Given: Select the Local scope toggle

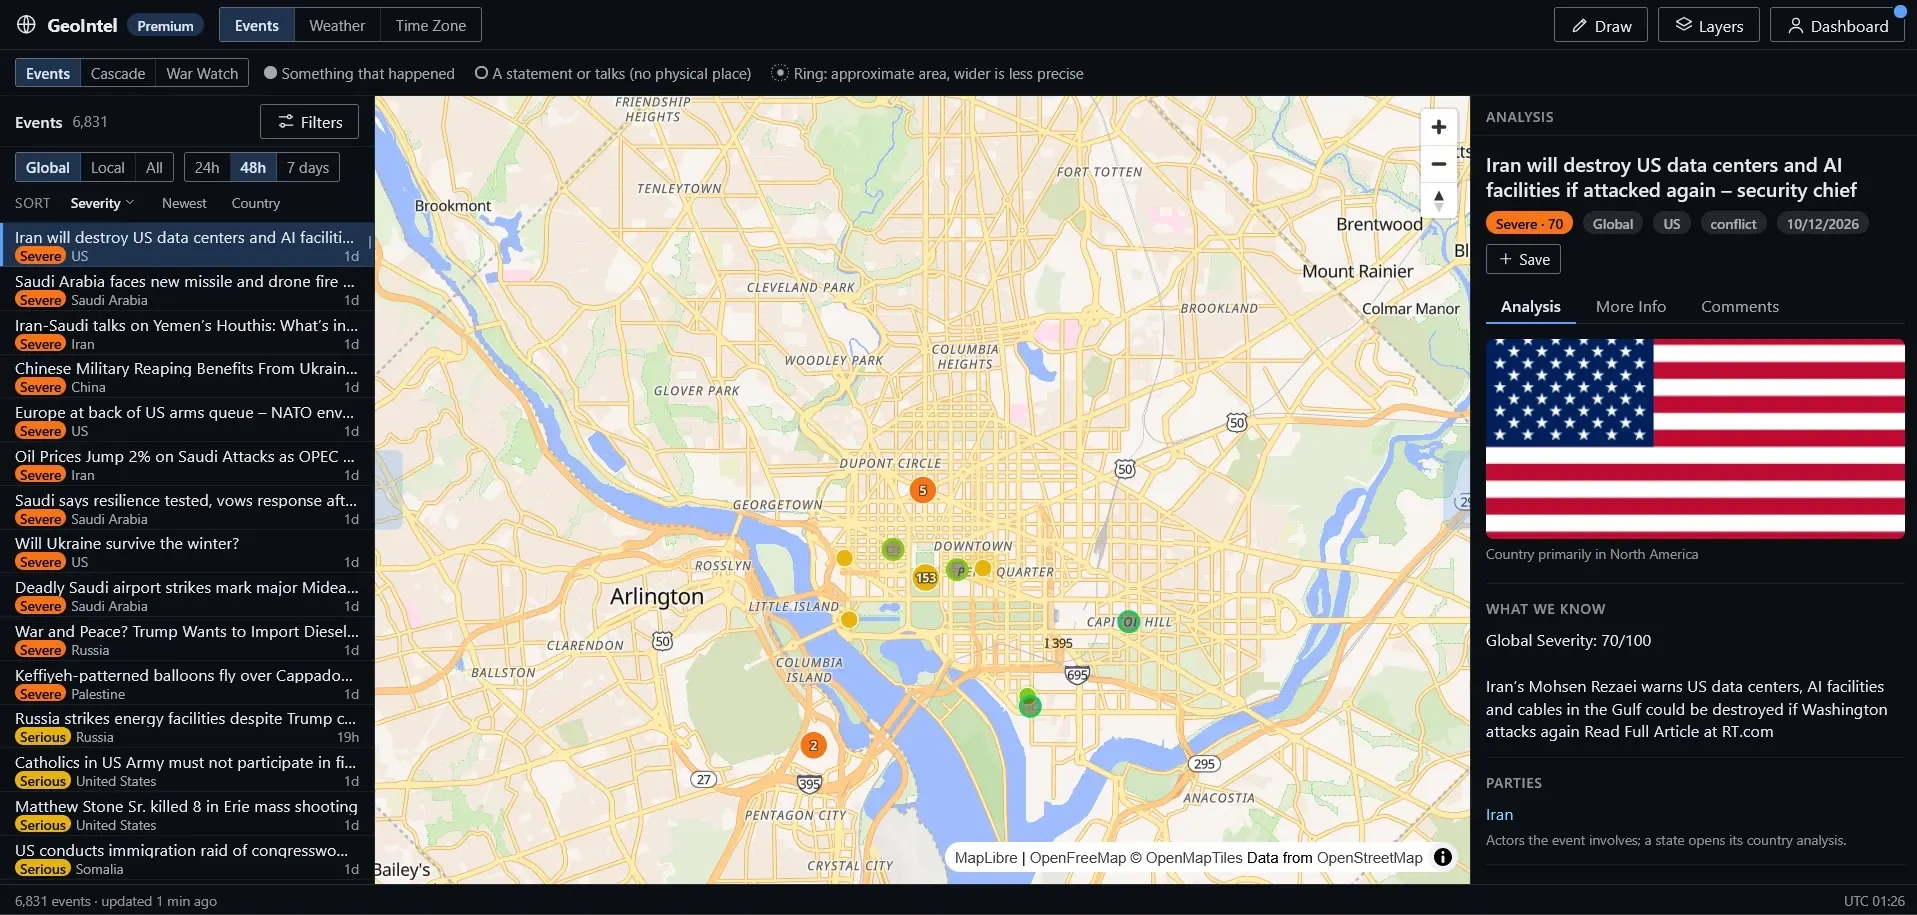Looking at the screenshot, I should (x=108, y=167).
